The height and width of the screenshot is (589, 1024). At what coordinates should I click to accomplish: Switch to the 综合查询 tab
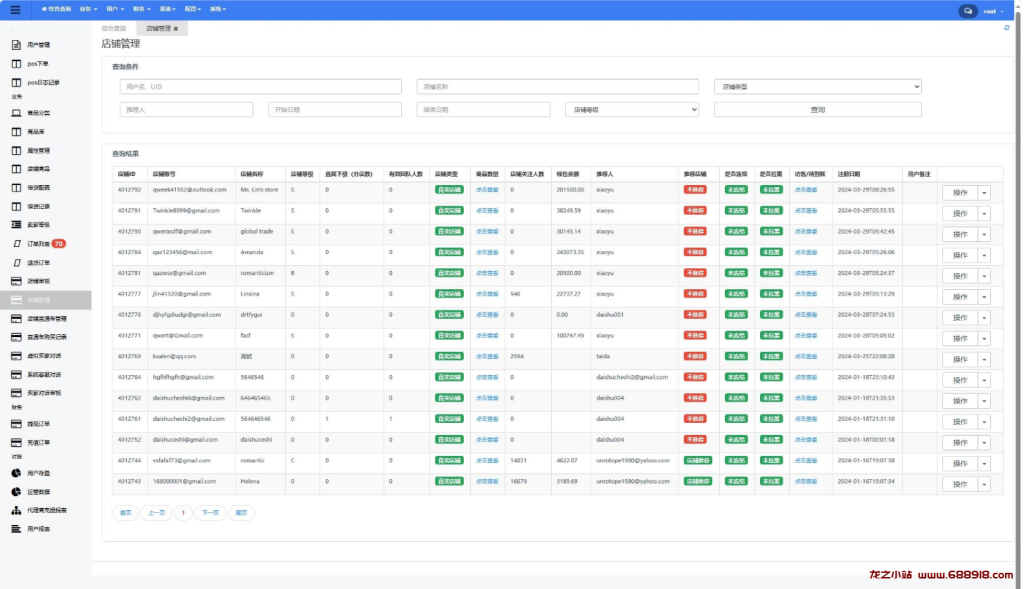coord(114,29)
